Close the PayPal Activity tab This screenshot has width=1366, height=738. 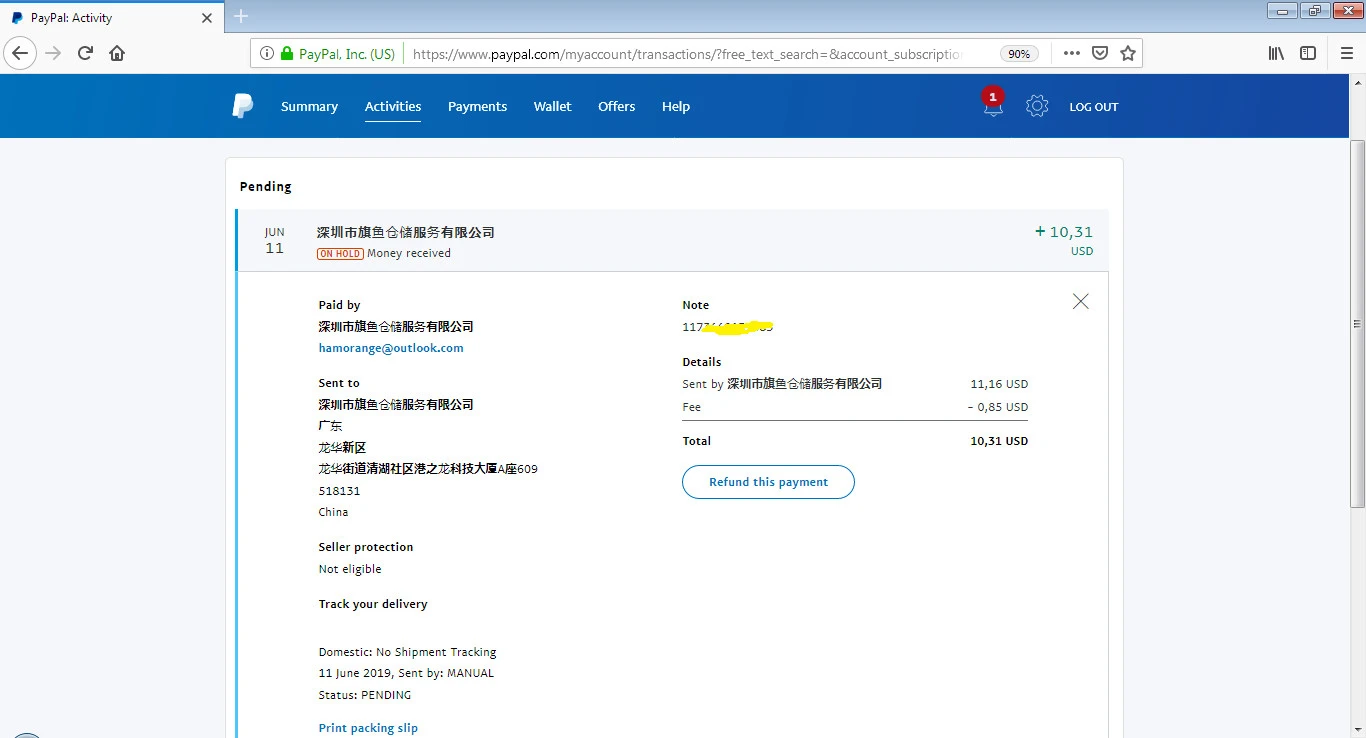pyautogui.click(x=207, y=18)
